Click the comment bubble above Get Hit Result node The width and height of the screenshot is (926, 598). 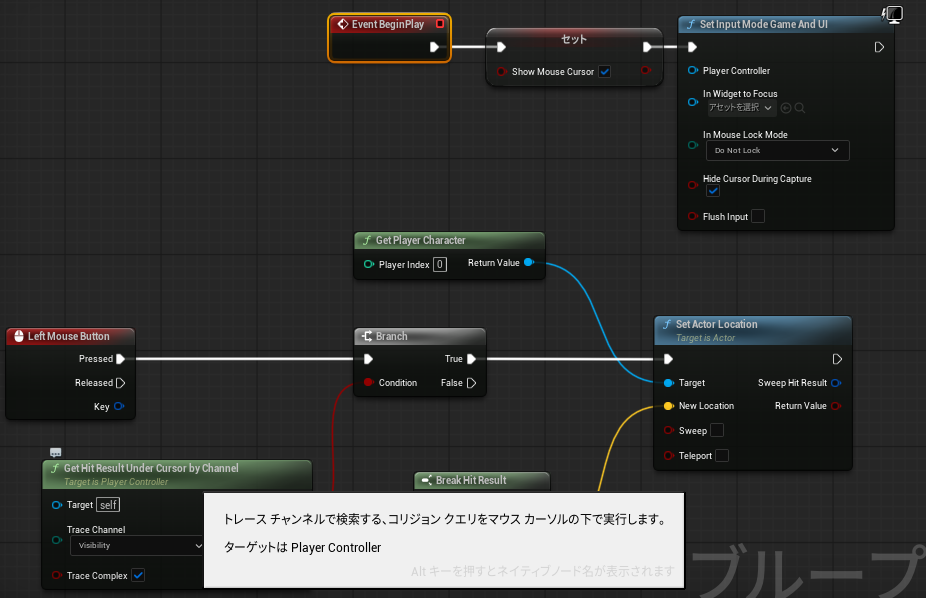(55, 453)
